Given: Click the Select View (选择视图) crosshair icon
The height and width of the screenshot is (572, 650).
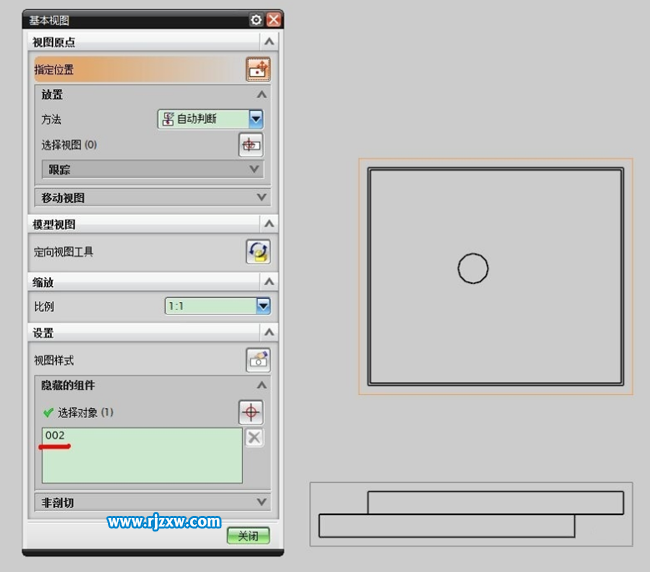Looking at the screenshot, I should click(x=251, y=145).
